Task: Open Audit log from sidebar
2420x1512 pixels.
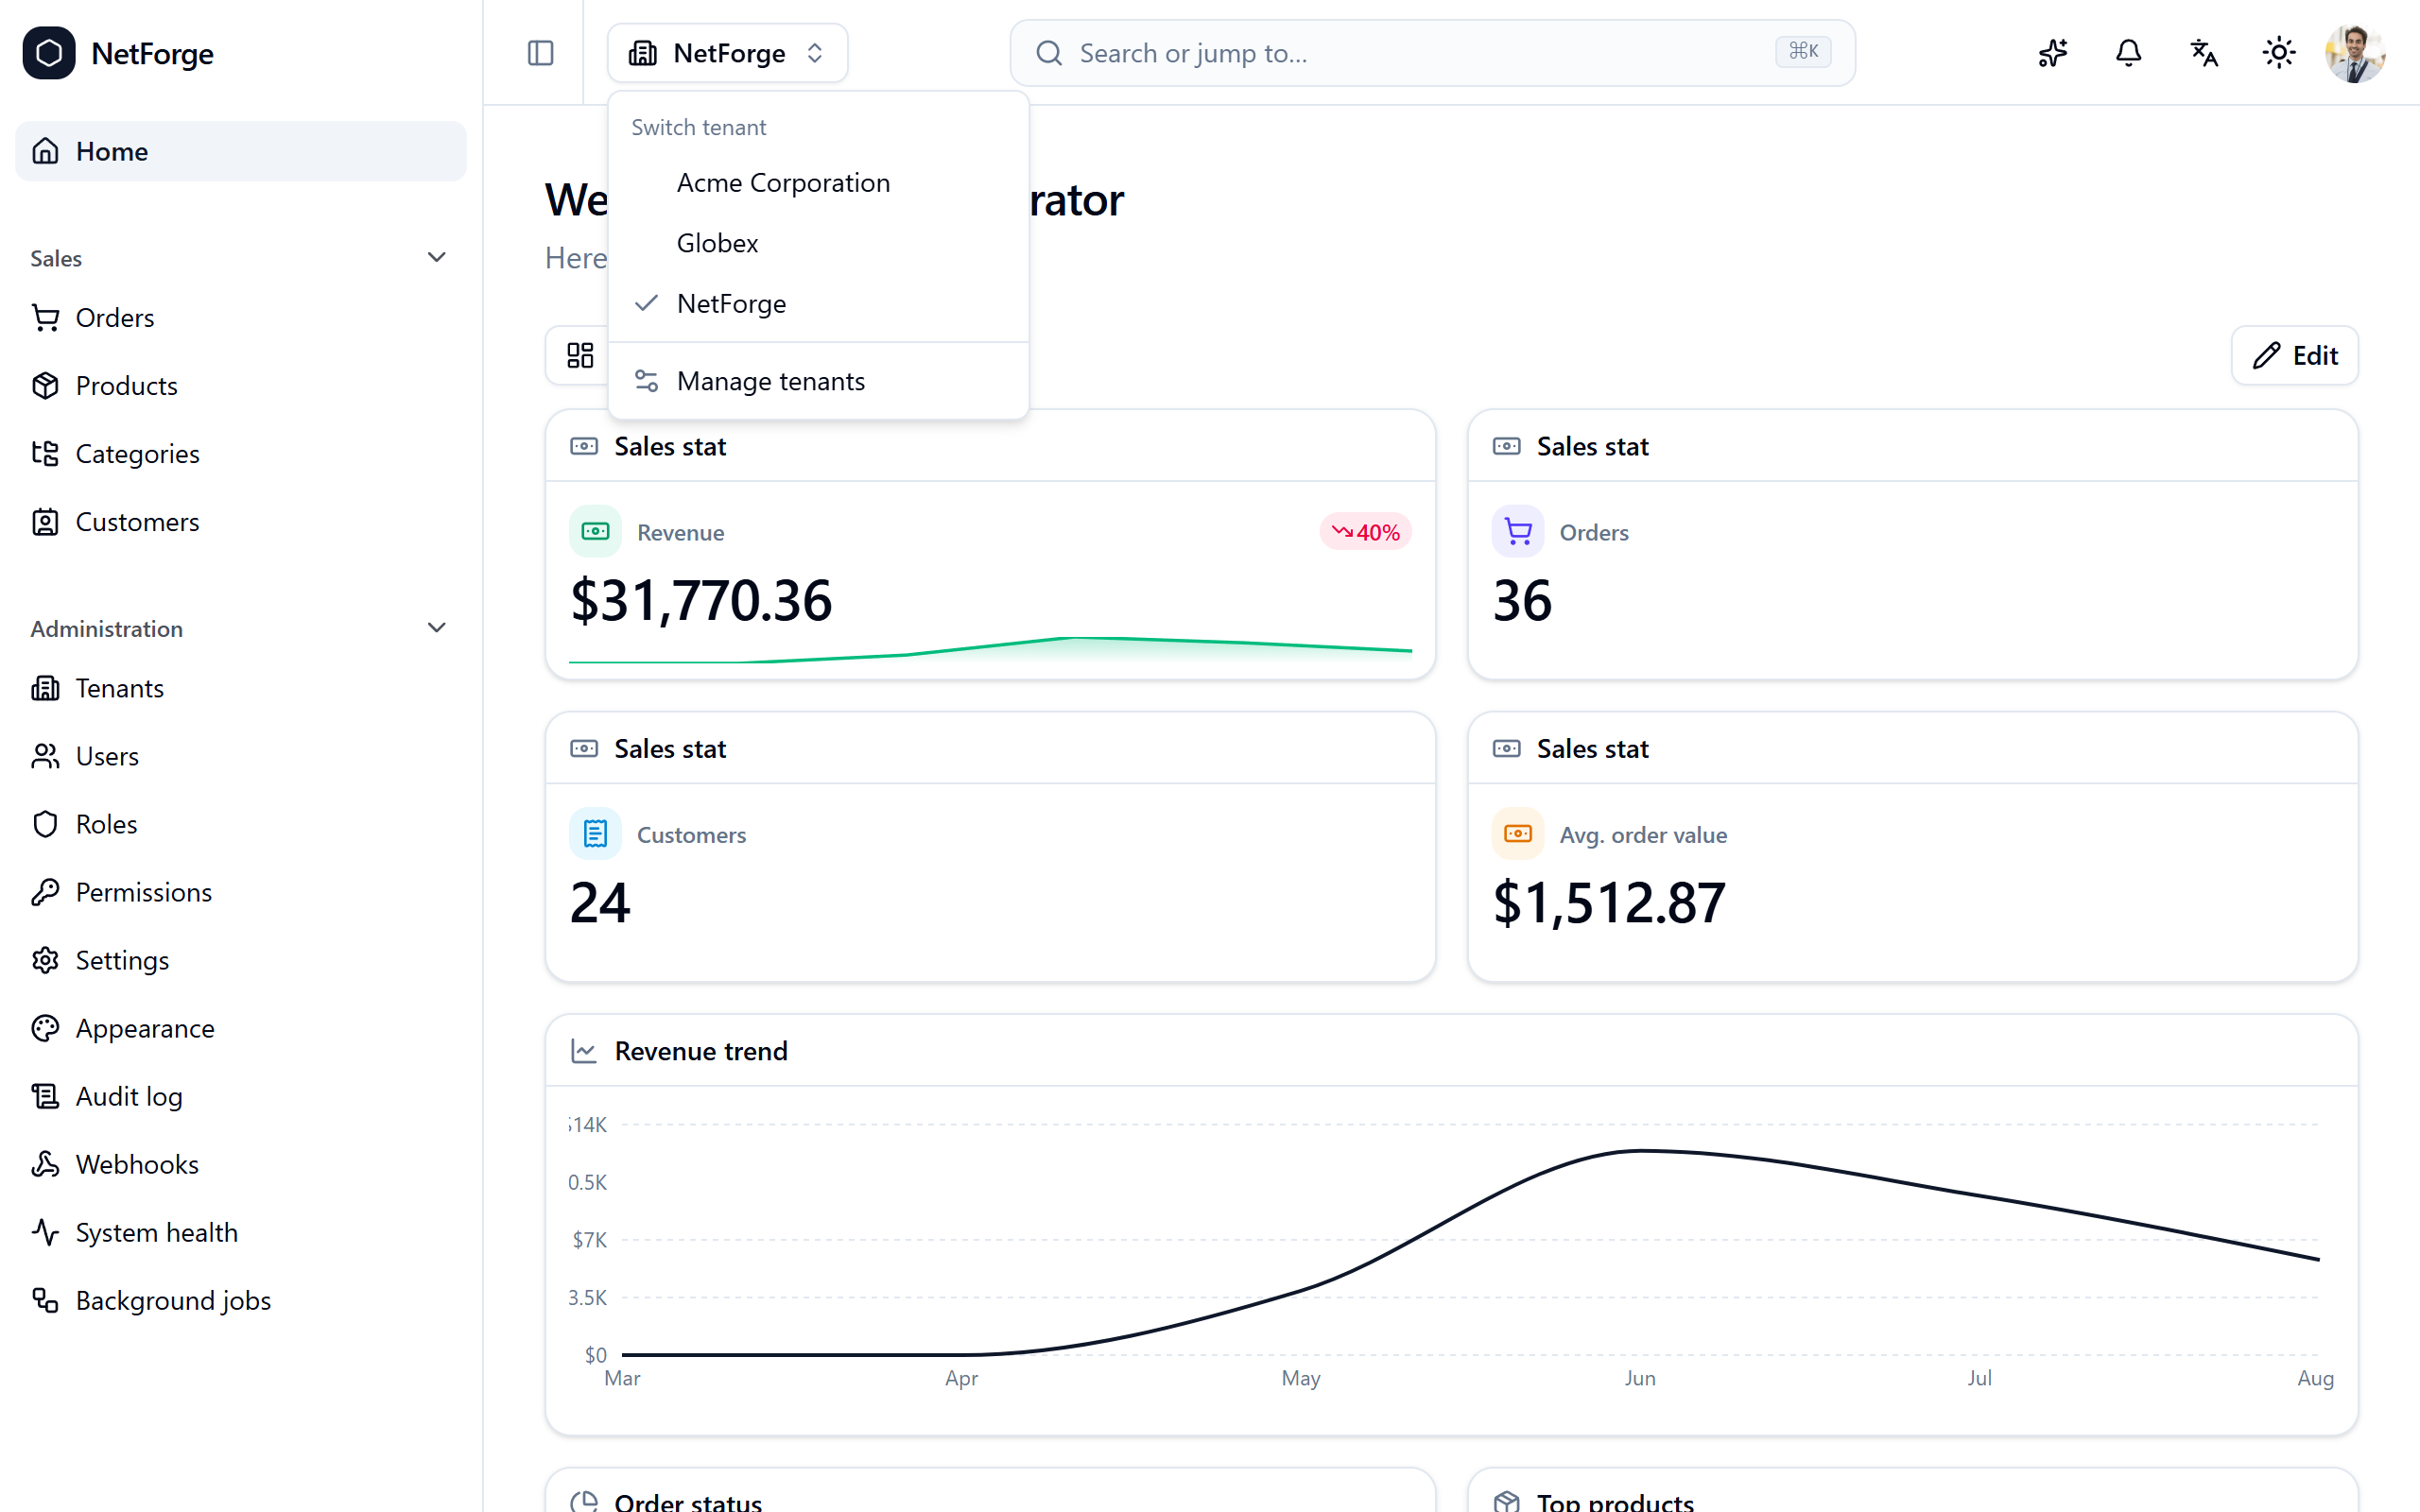Action: [241, 1096]
